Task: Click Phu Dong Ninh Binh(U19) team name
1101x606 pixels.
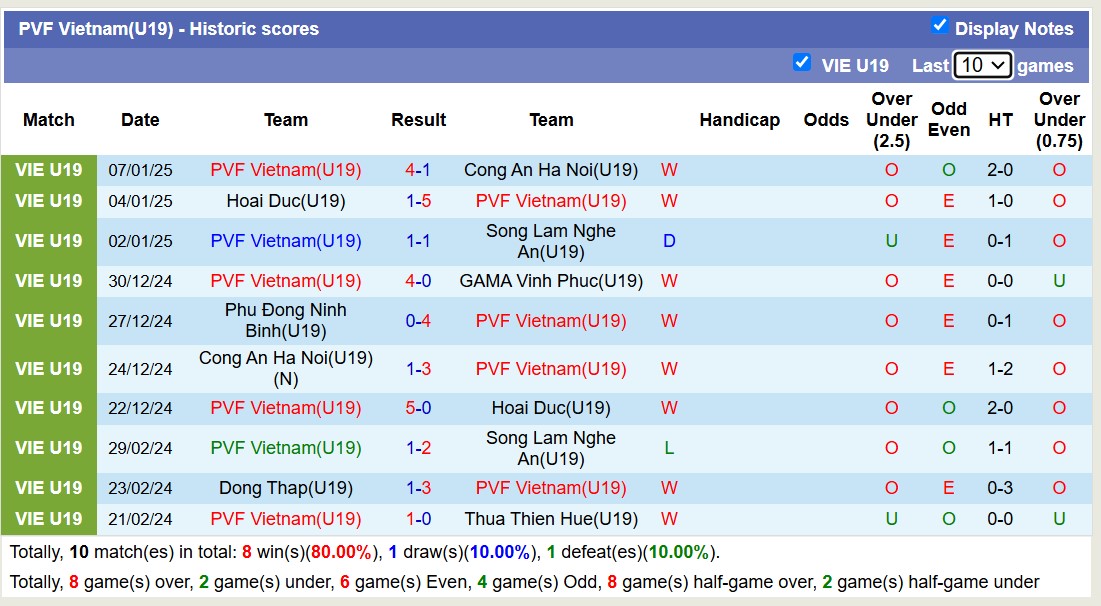Action: [x=286, y=320]
